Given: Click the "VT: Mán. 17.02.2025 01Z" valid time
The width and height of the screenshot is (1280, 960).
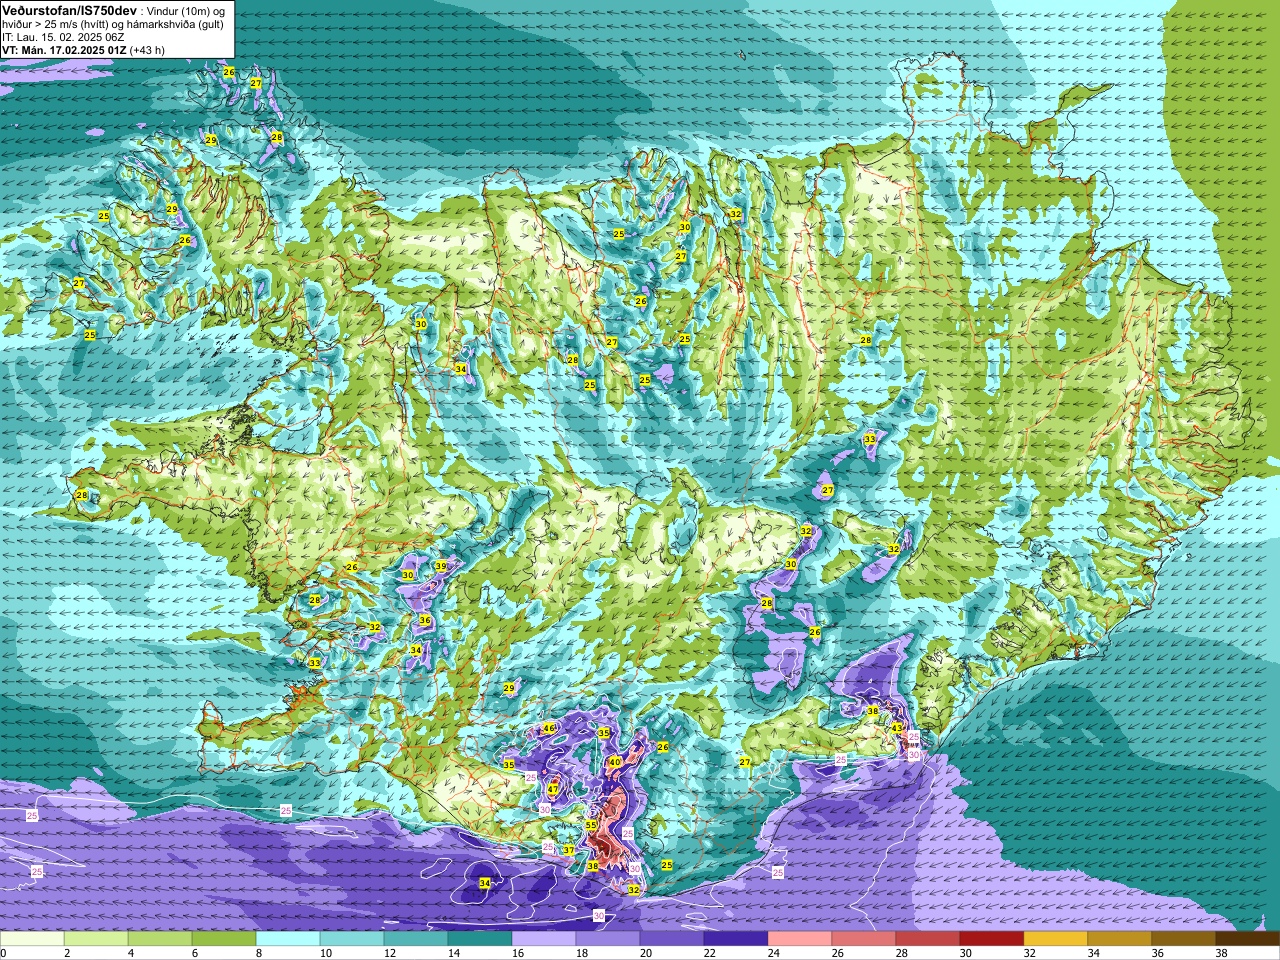Looking at the screenshot, I should click(64, 50).
